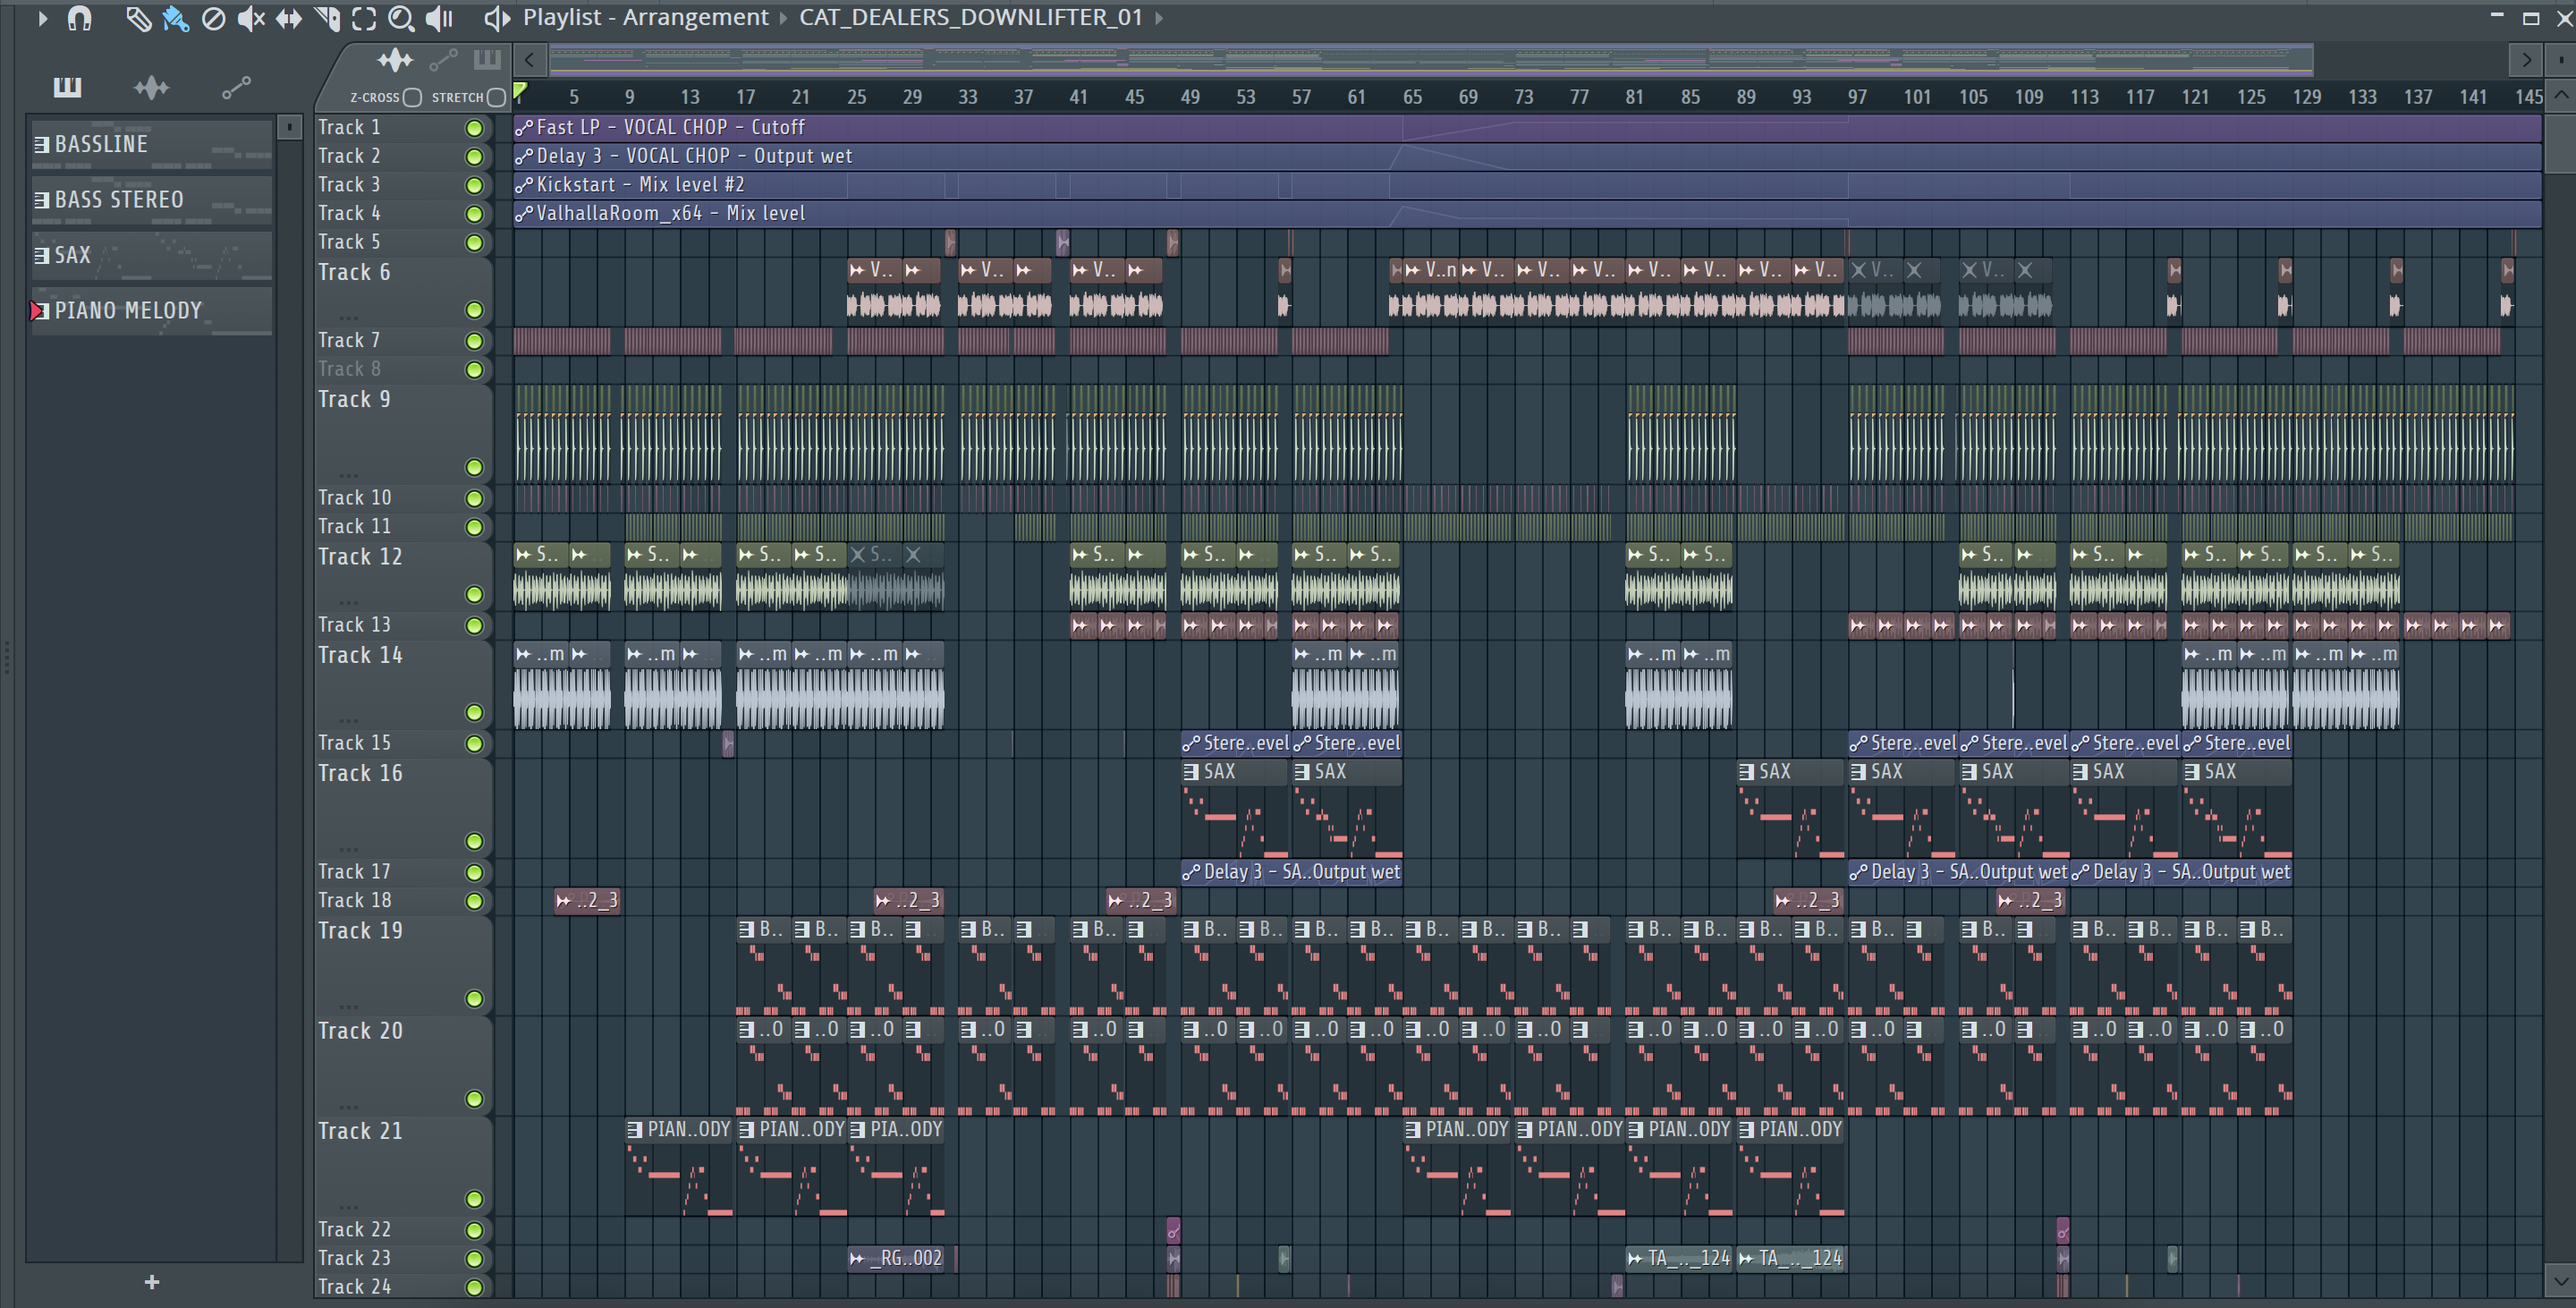Select the Delete tool
Image resolution: width=2576 pixels, height=1308 pixels.
coord(213,18)
